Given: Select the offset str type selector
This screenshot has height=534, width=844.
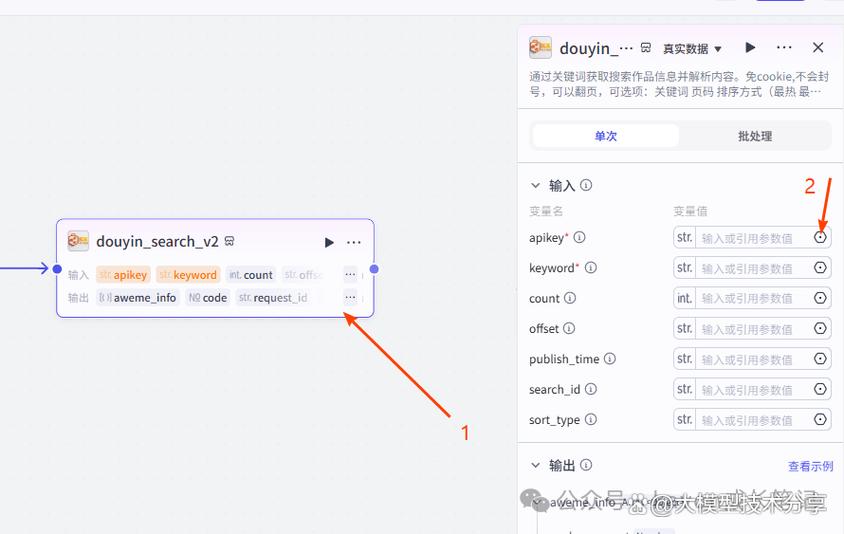Looking at the screenshot, I should (684, 328).
